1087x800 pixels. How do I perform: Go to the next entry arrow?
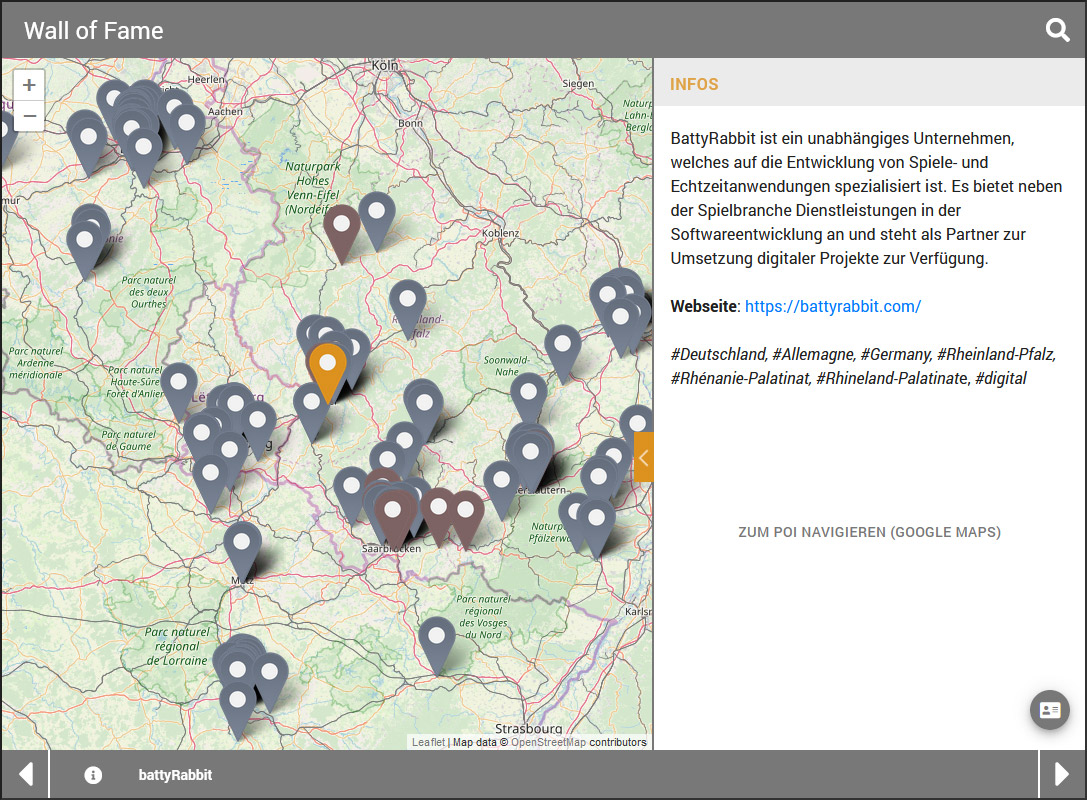tap(1062, 775)
